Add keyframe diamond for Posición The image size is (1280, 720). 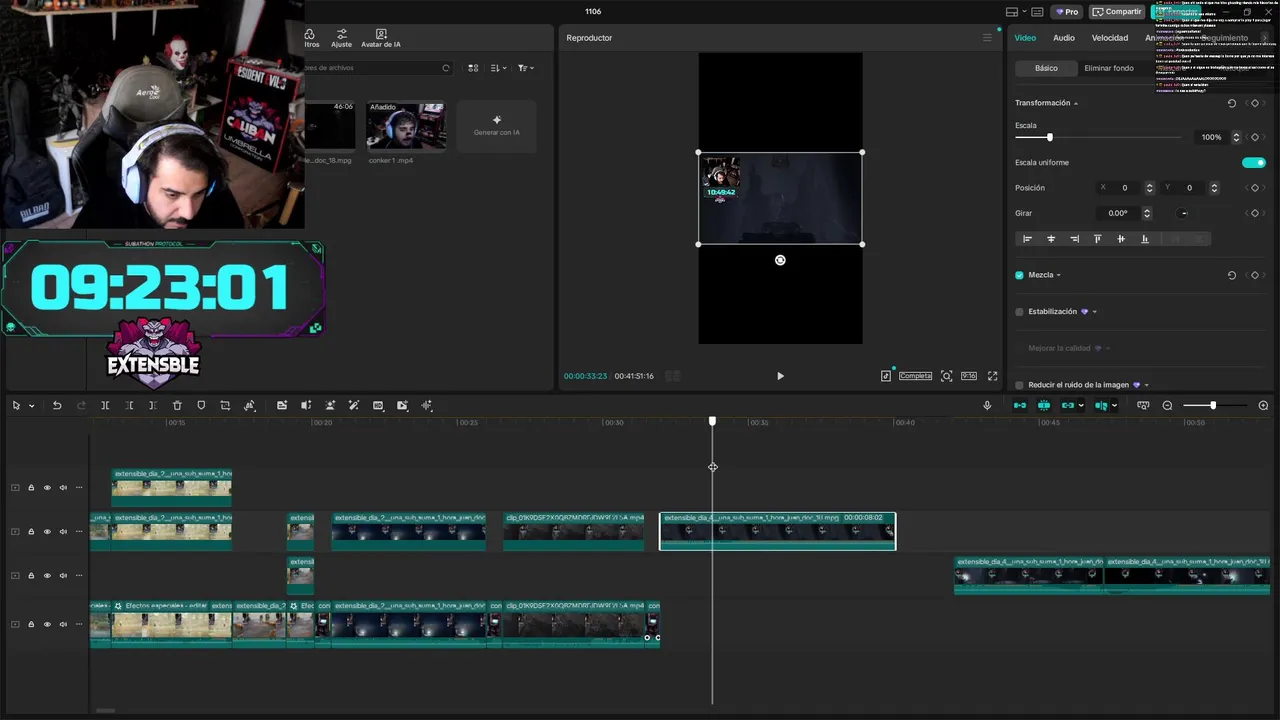coord(1255,188)
